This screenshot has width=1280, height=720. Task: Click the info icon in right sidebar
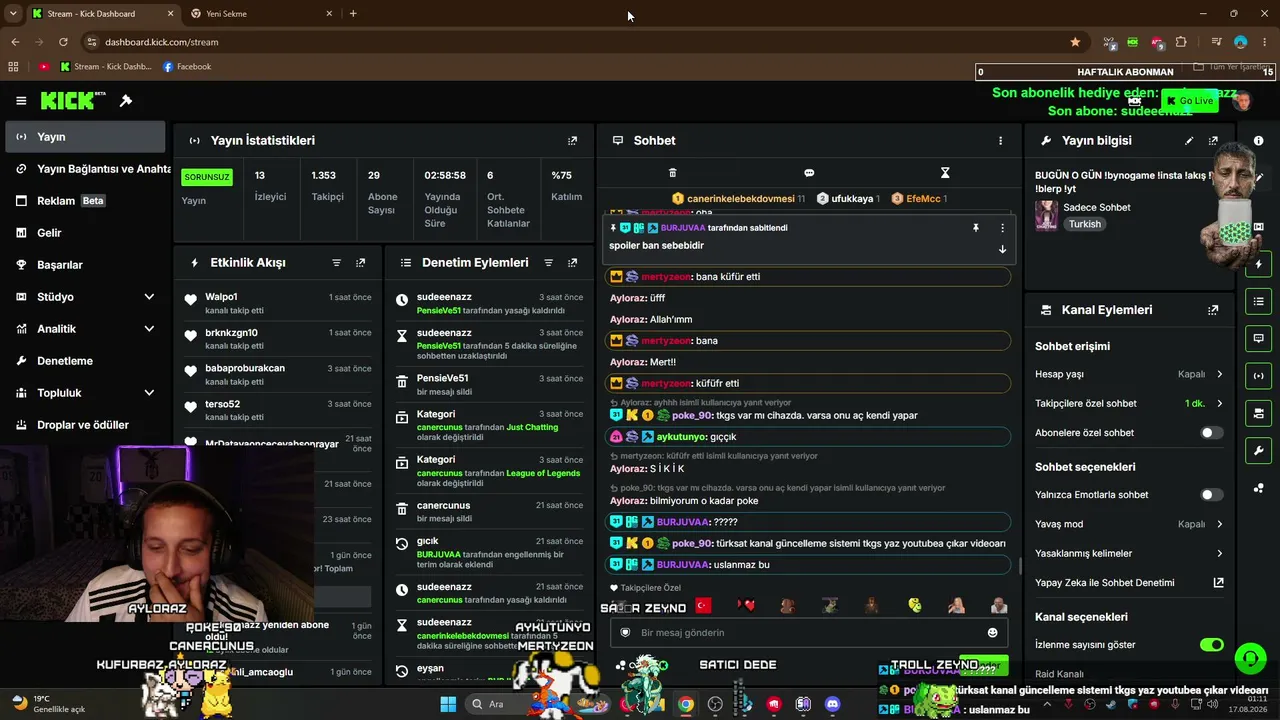click(1258, 141)
